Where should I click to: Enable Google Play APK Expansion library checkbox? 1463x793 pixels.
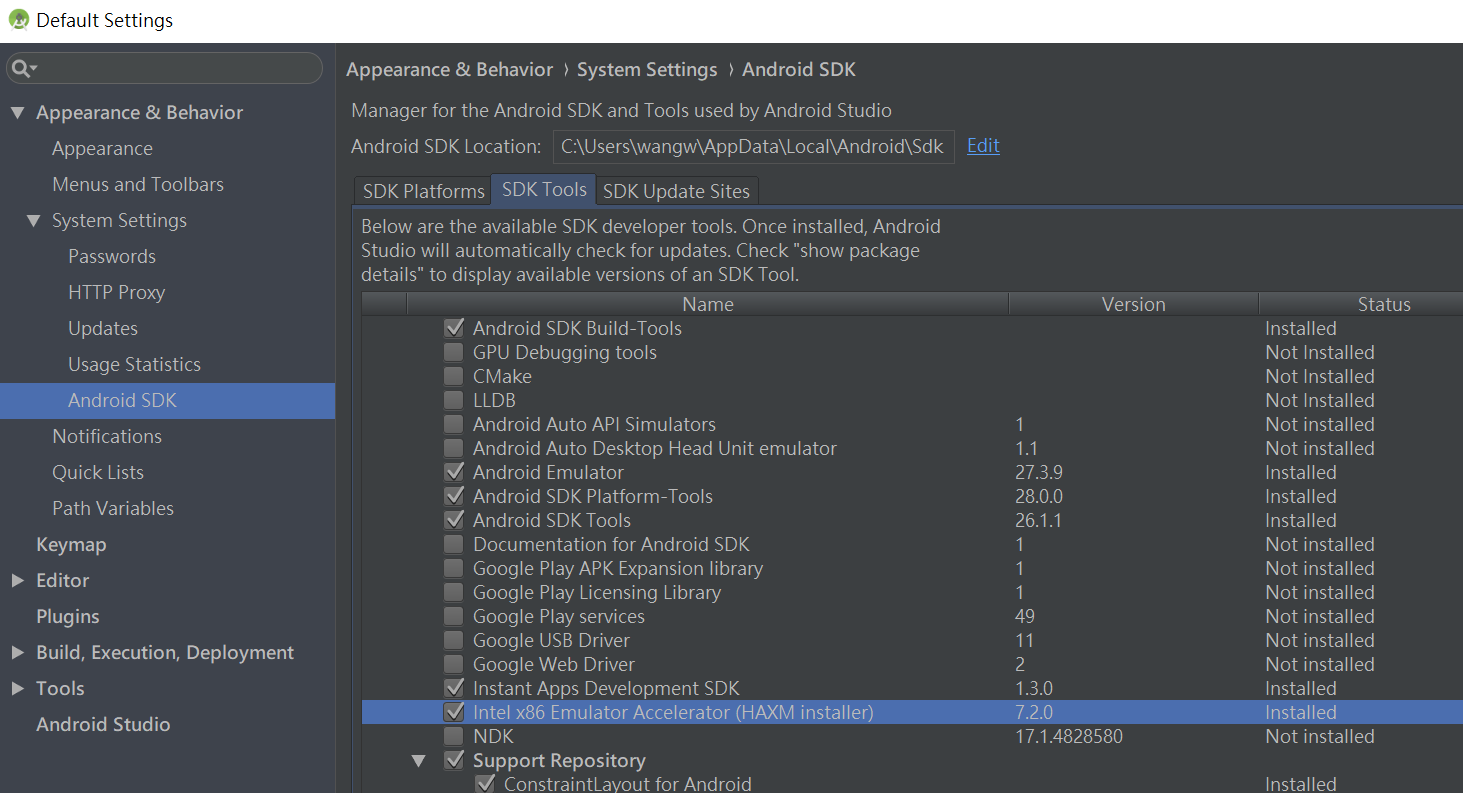[x=454, y=568]
